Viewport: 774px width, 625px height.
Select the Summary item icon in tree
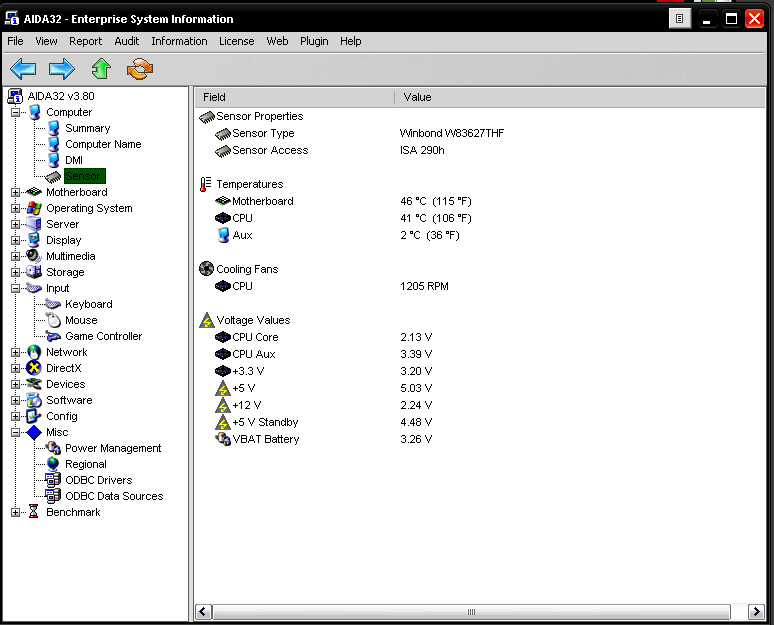(x=54, y=128)
